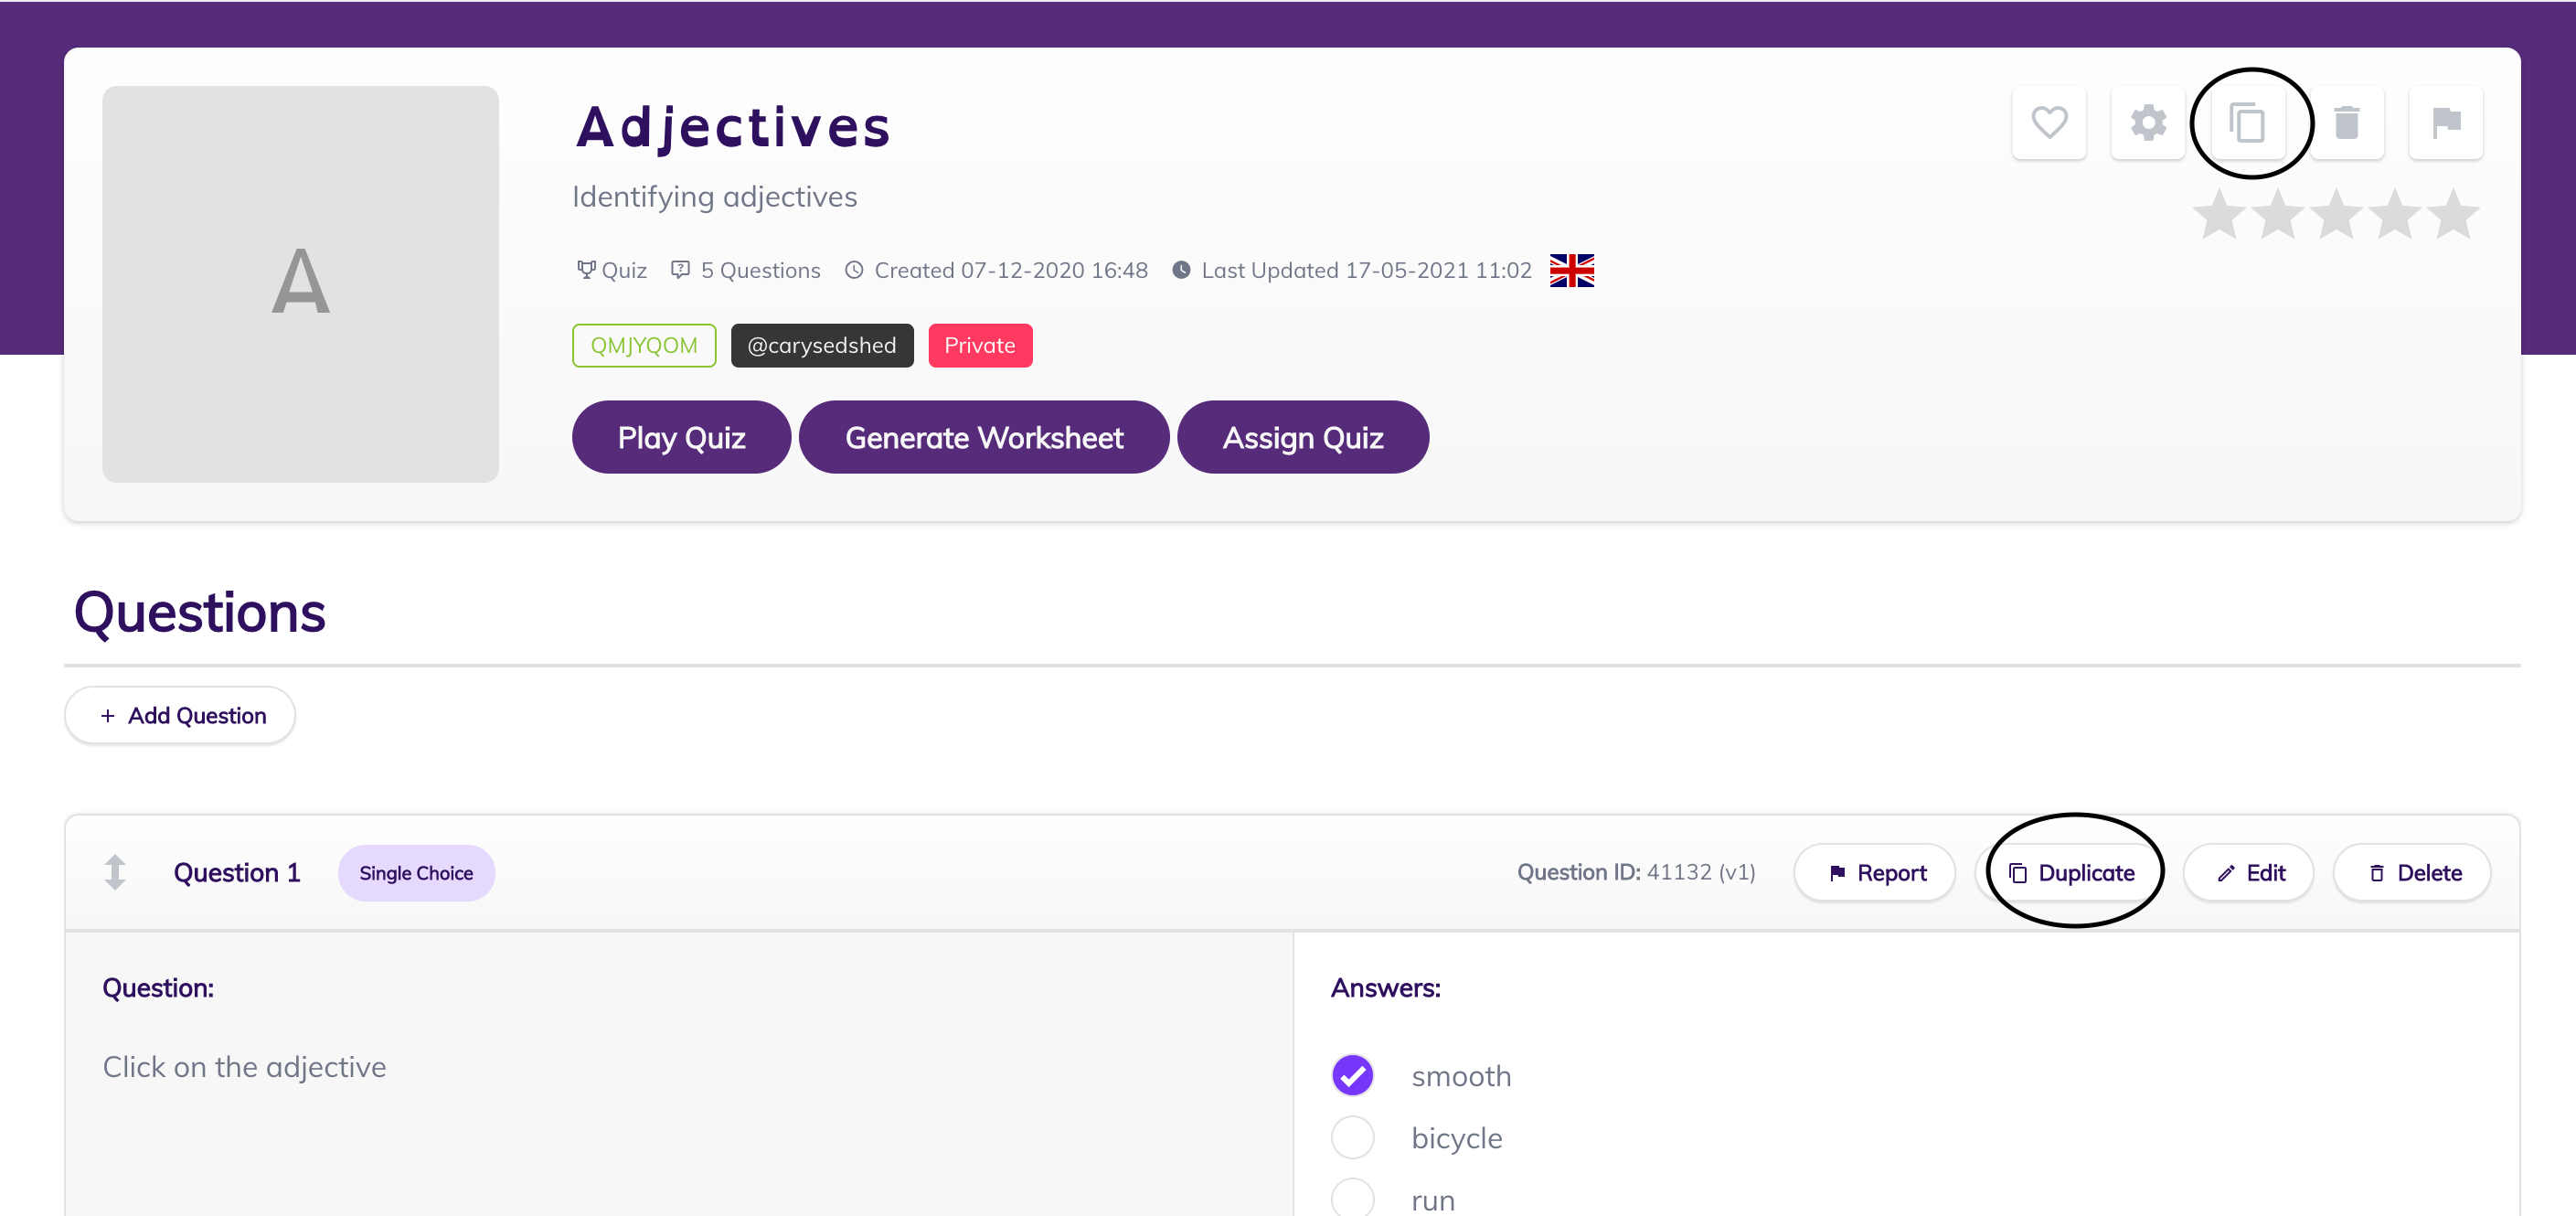Click the Private visibility badge
2576x1216 pixels.
tap(980, 345)
